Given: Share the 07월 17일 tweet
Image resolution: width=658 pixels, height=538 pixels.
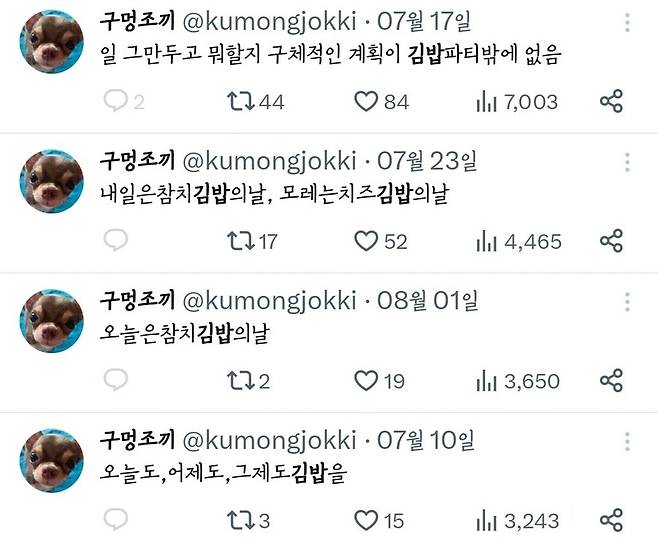Looking at the screenshot, I should click(611, 101).
